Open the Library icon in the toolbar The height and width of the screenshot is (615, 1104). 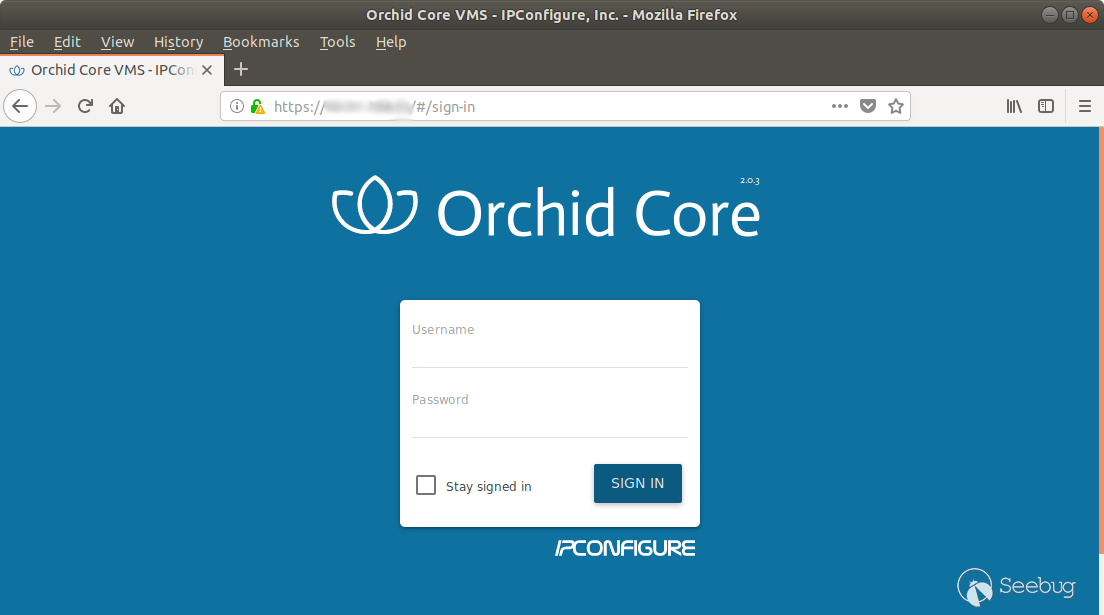(1014, 106)
